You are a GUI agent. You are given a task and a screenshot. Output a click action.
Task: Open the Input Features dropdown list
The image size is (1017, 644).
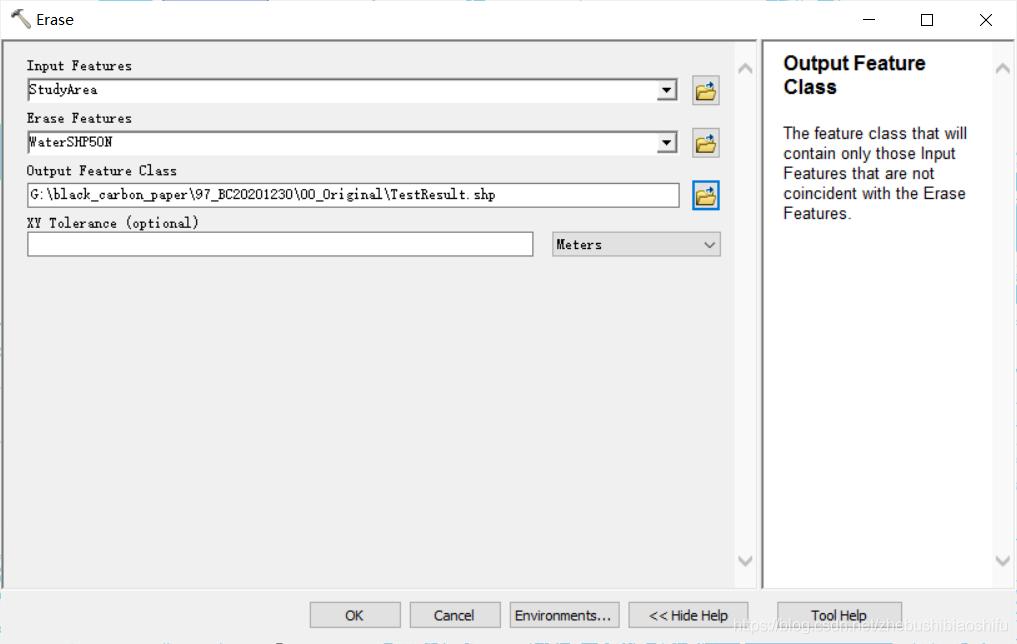click(666, 90)
